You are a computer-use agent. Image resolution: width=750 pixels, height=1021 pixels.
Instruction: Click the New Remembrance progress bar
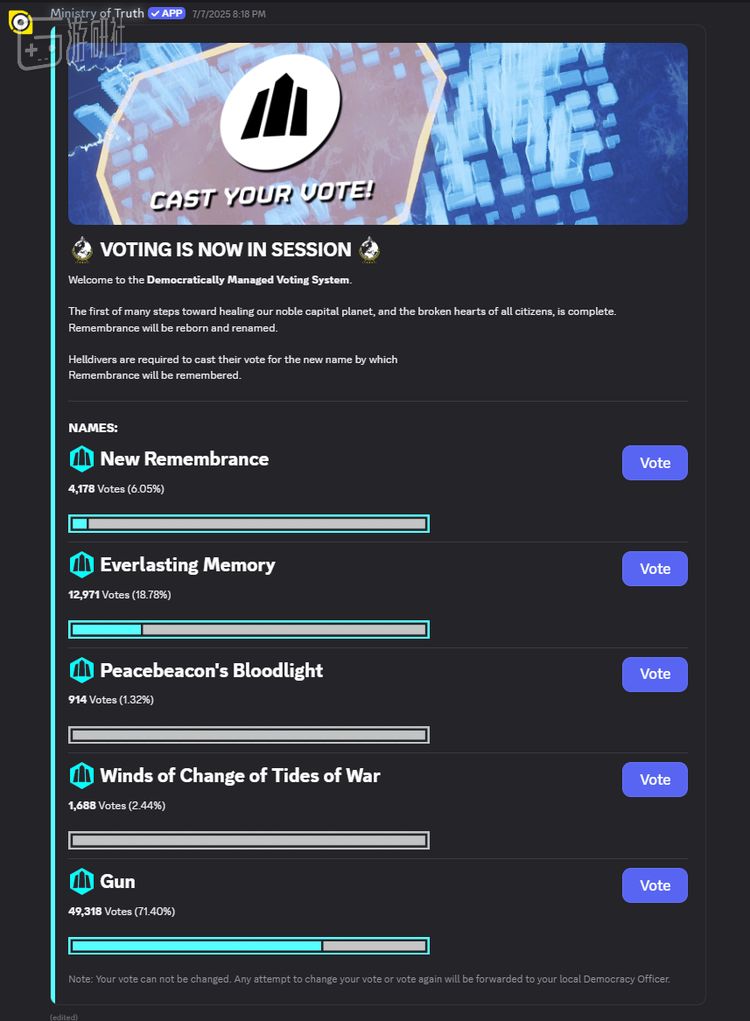tap(249, 524)
